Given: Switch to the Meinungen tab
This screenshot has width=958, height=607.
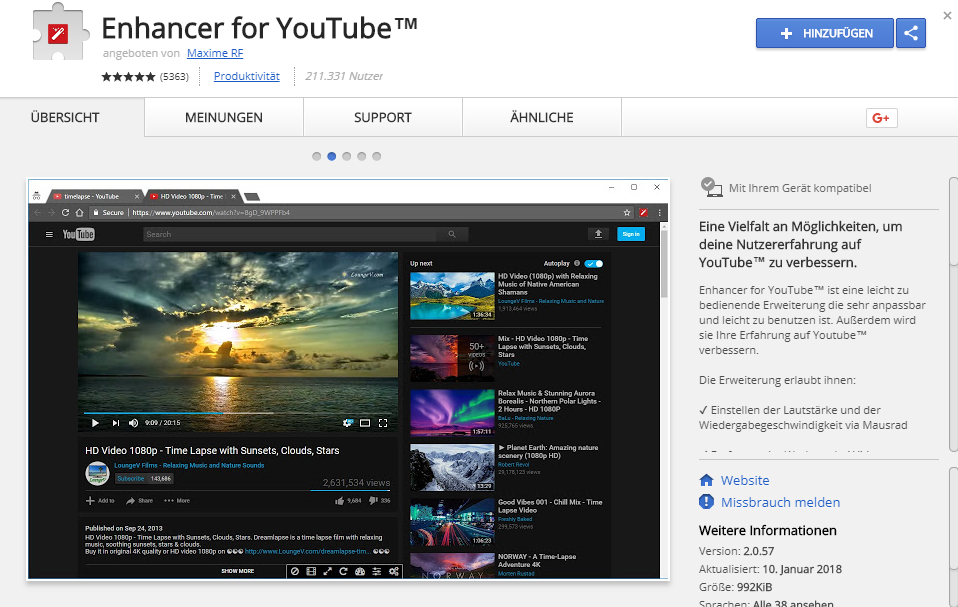Looking at the screenshot, I should [x=224, y=117].
